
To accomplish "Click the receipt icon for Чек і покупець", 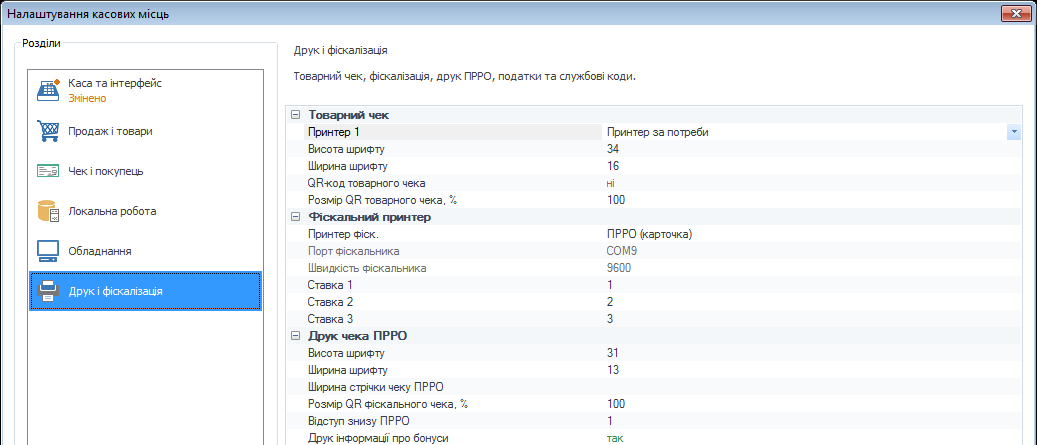I will click(x=48, y=171).
